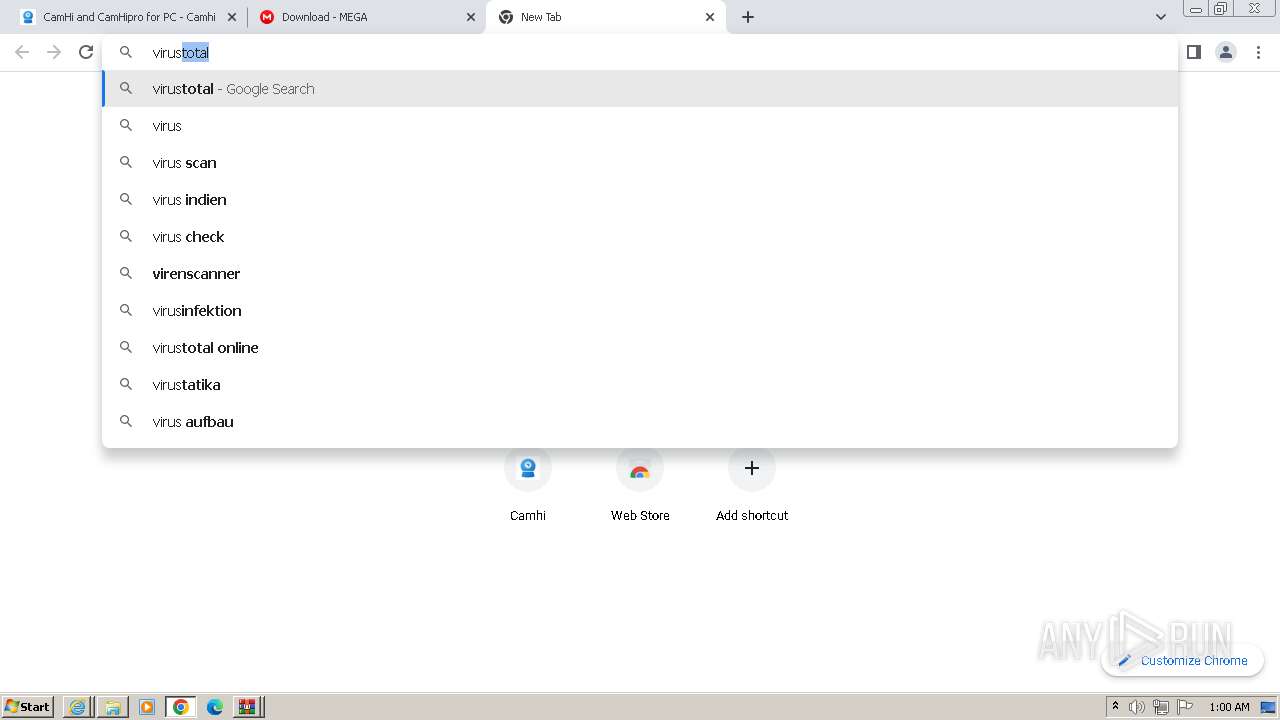This screenshot has width=1280, height=720.
Task: Select the Chrome taskbar button
Action: click(181, 707)
